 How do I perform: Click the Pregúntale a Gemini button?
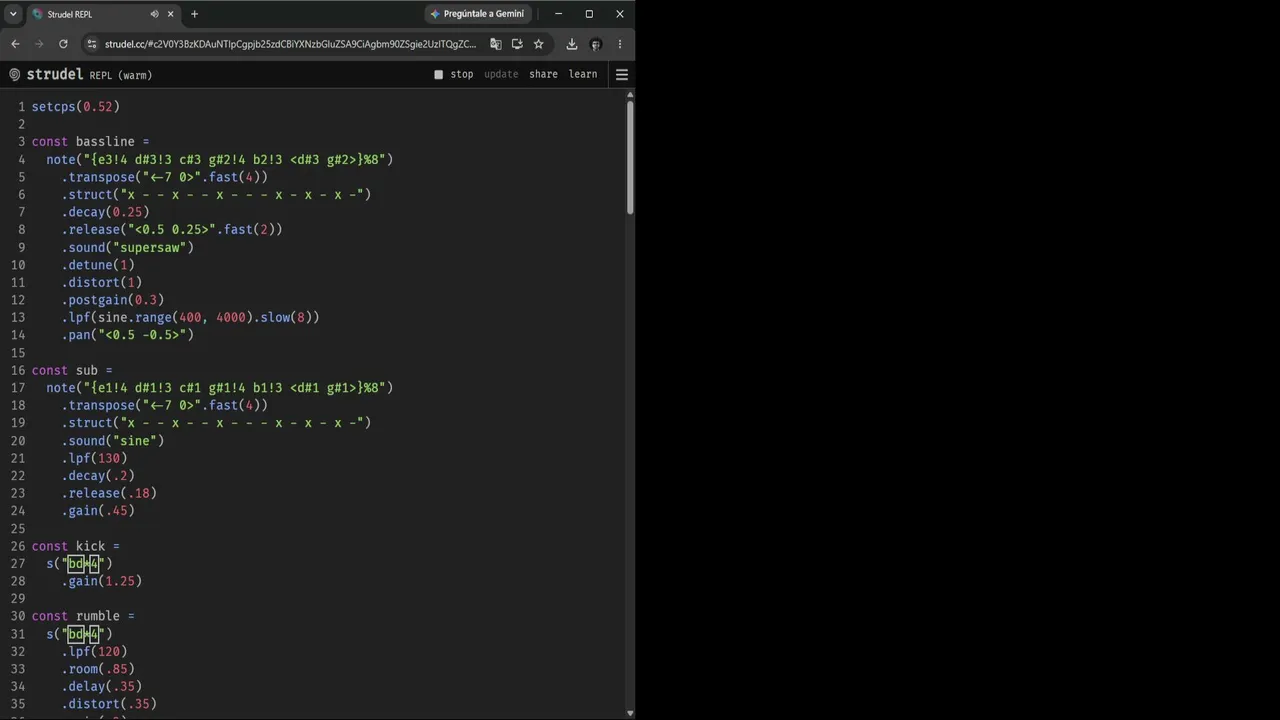click(x=477, y=14)
